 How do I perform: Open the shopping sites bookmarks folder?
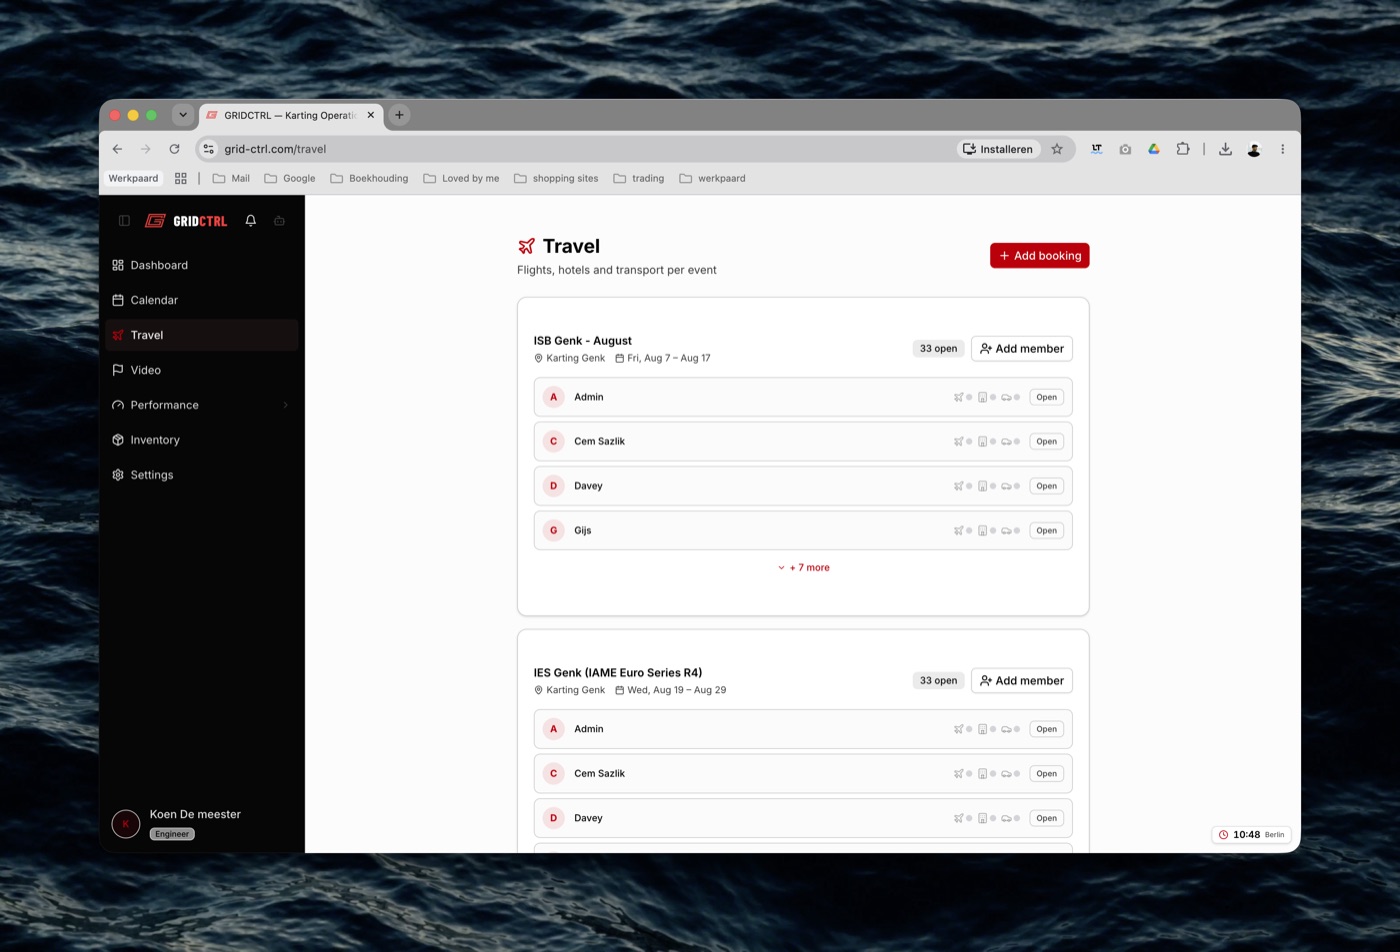556,178
